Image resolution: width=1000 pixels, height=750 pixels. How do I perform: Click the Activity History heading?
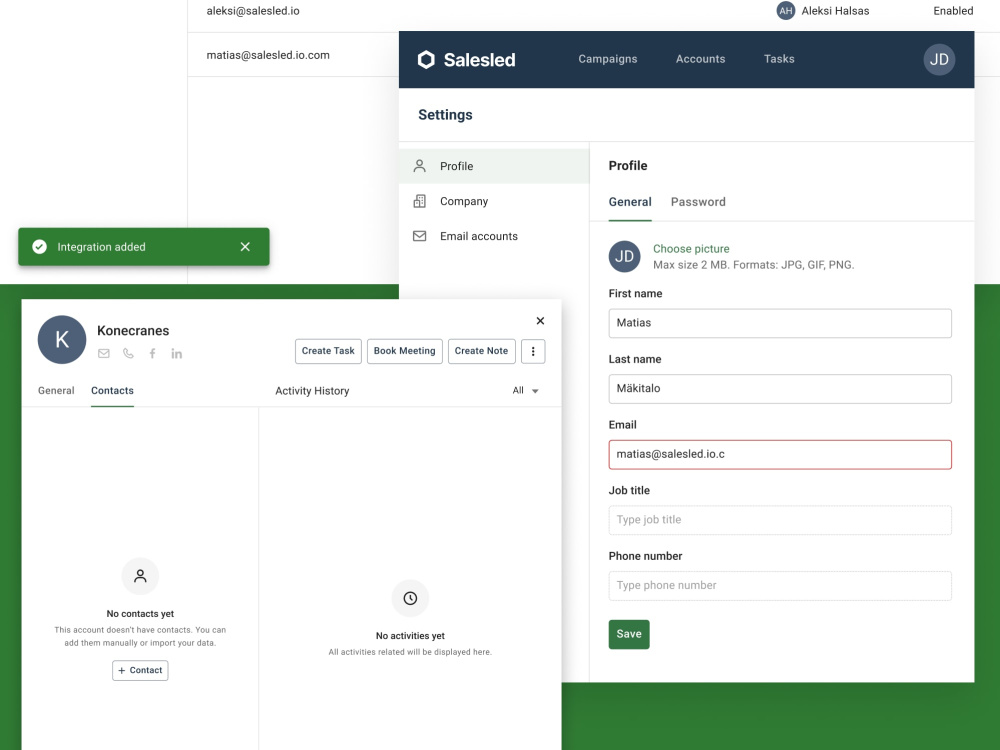(312, 391)
